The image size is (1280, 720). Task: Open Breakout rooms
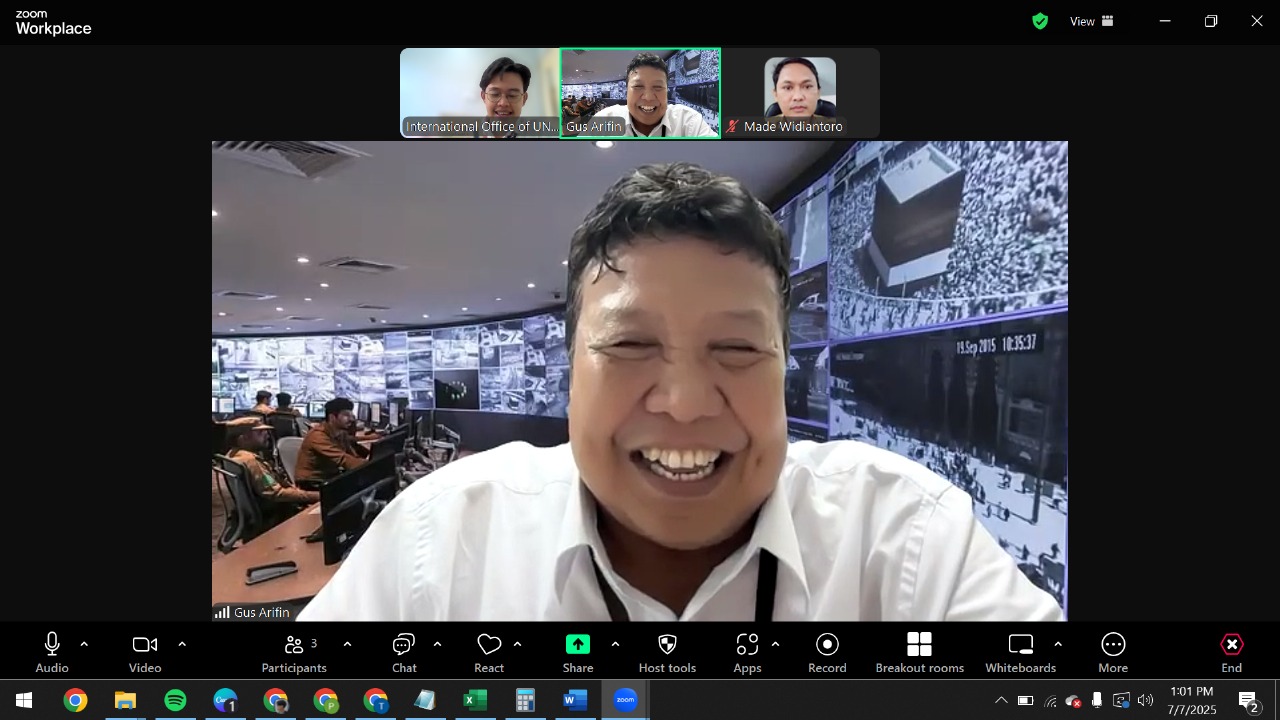click(920, 653)
